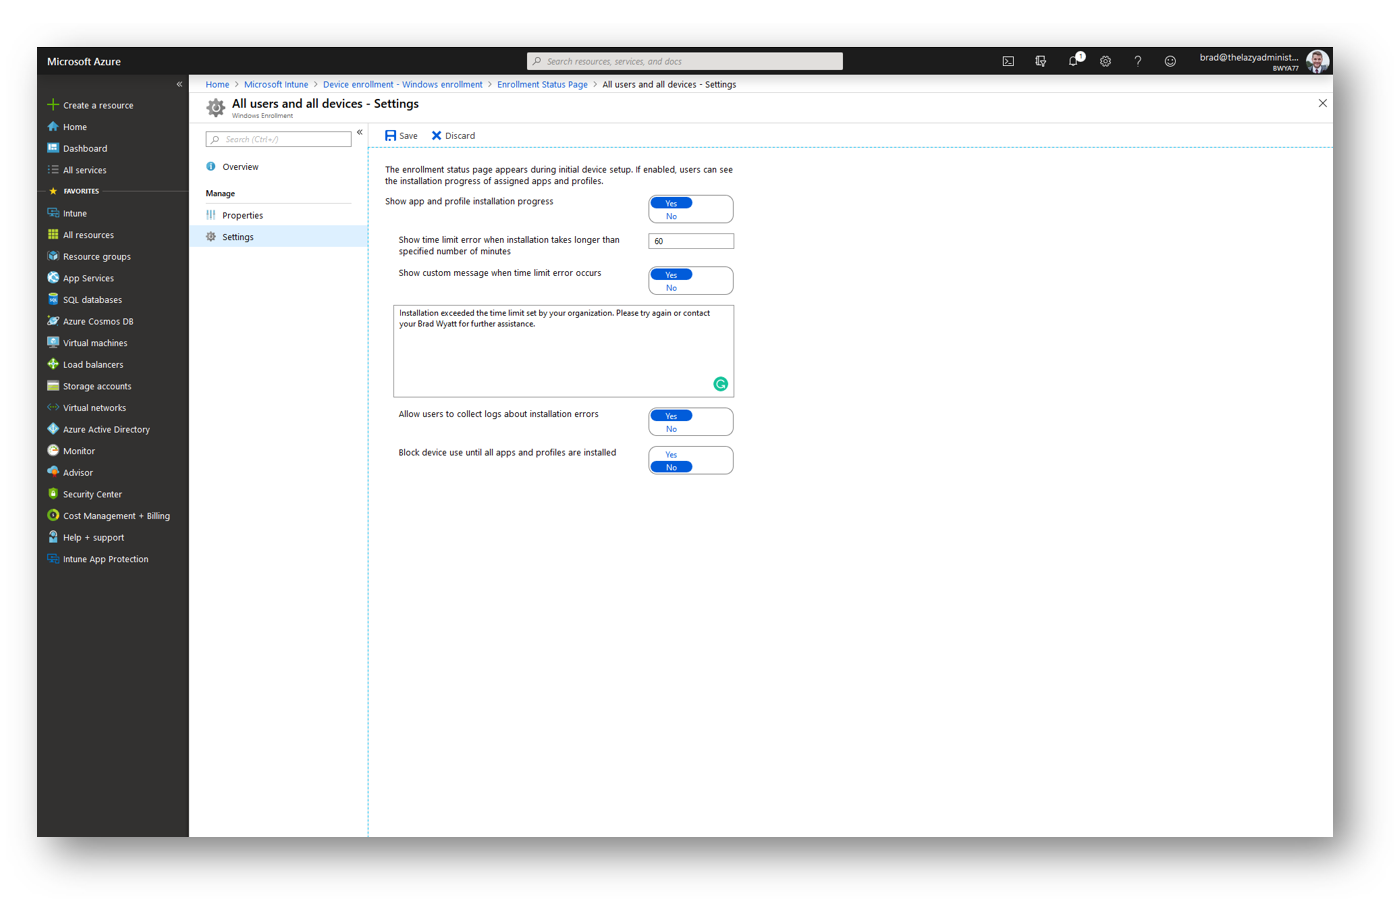Screen dimensions: 1394x913
Task: Collapse the left Azure sidebar
Action: tap(179, 84)
